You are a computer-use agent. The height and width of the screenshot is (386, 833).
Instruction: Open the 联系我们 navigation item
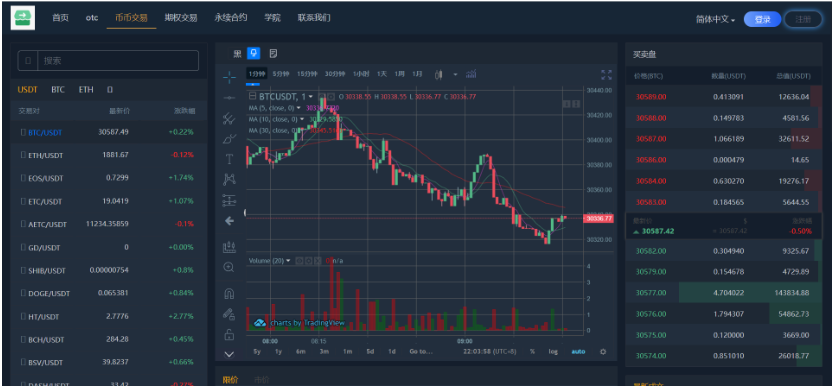(x=314, y=18)
